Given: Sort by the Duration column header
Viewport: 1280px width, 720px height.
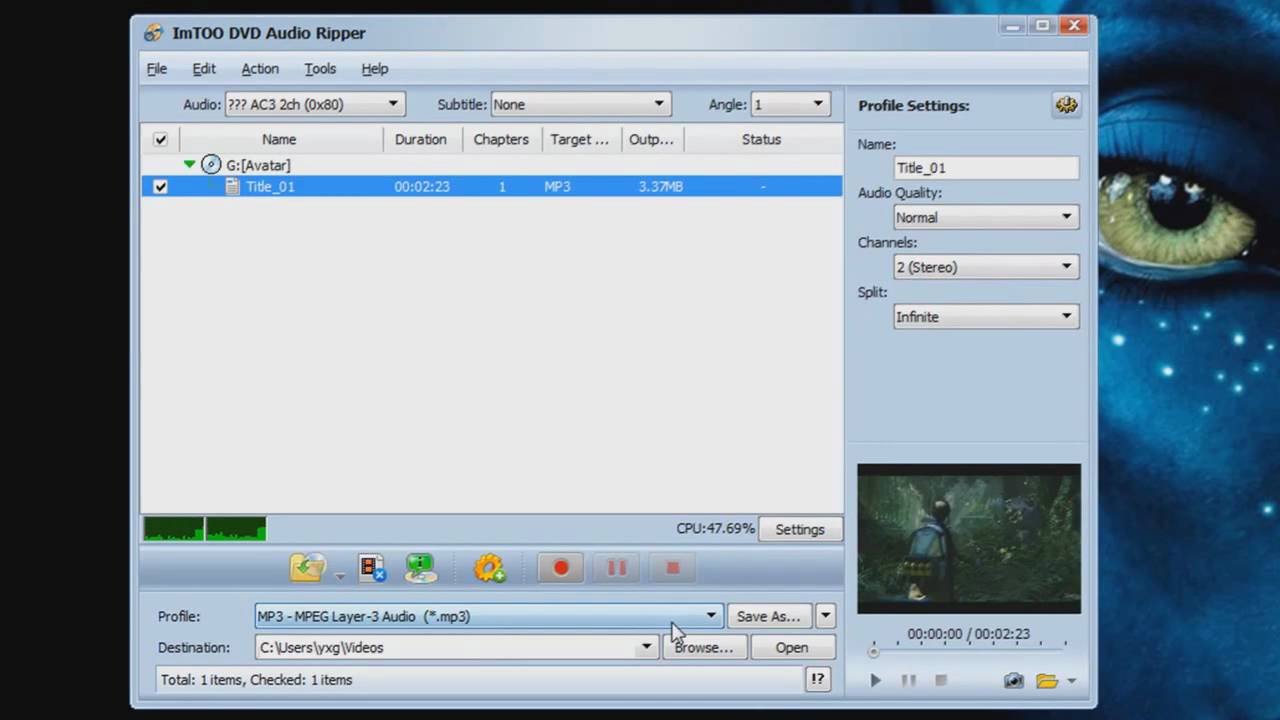Looking at the screenshot, I should pos(421,139).
